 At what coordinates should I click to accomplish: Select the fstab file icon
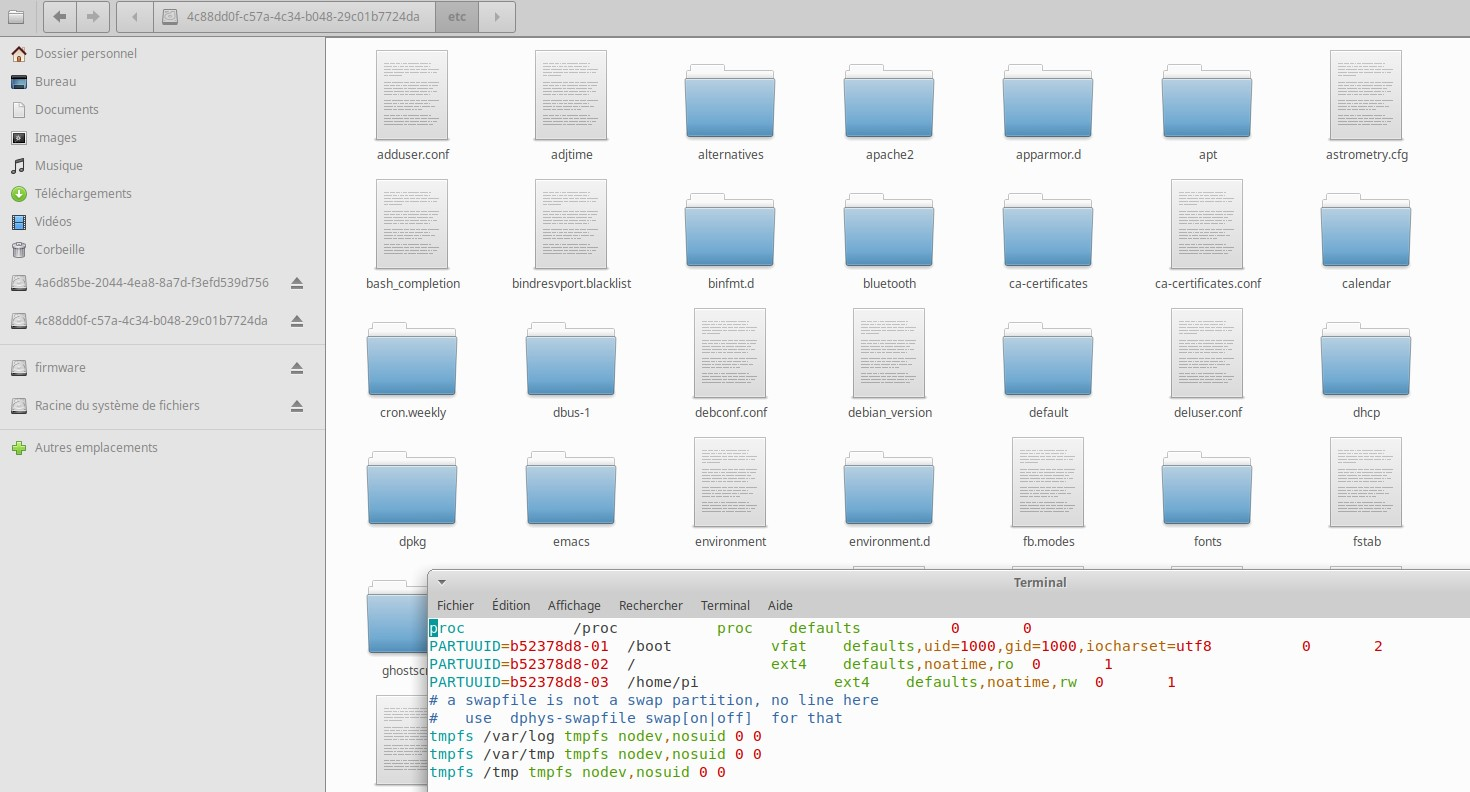pyautogui.click(x=1366, y=483)
